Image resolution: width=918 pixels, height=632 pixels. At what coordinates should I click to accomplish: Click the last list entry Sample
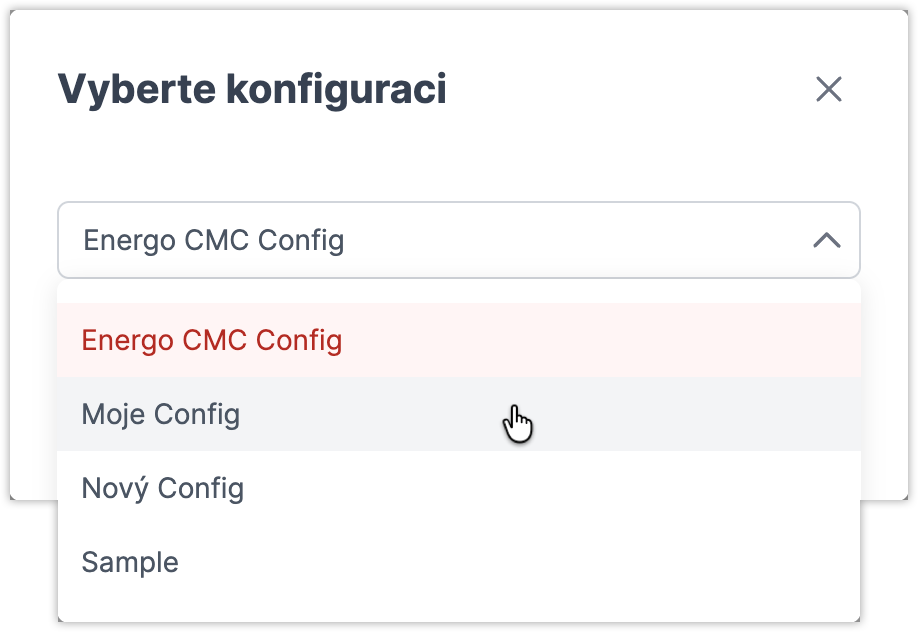[x=131, y=562]
